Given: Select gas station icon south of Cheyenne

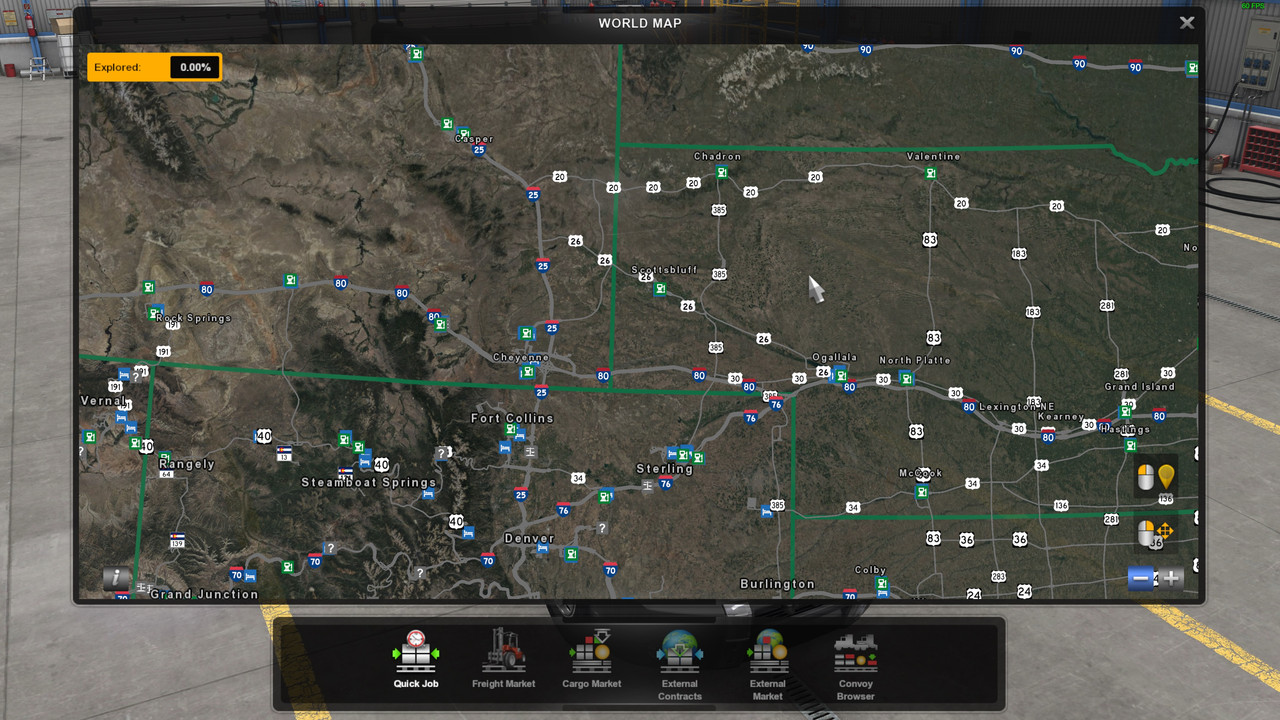Looking at the screenshot, I should tap(527, 372).
